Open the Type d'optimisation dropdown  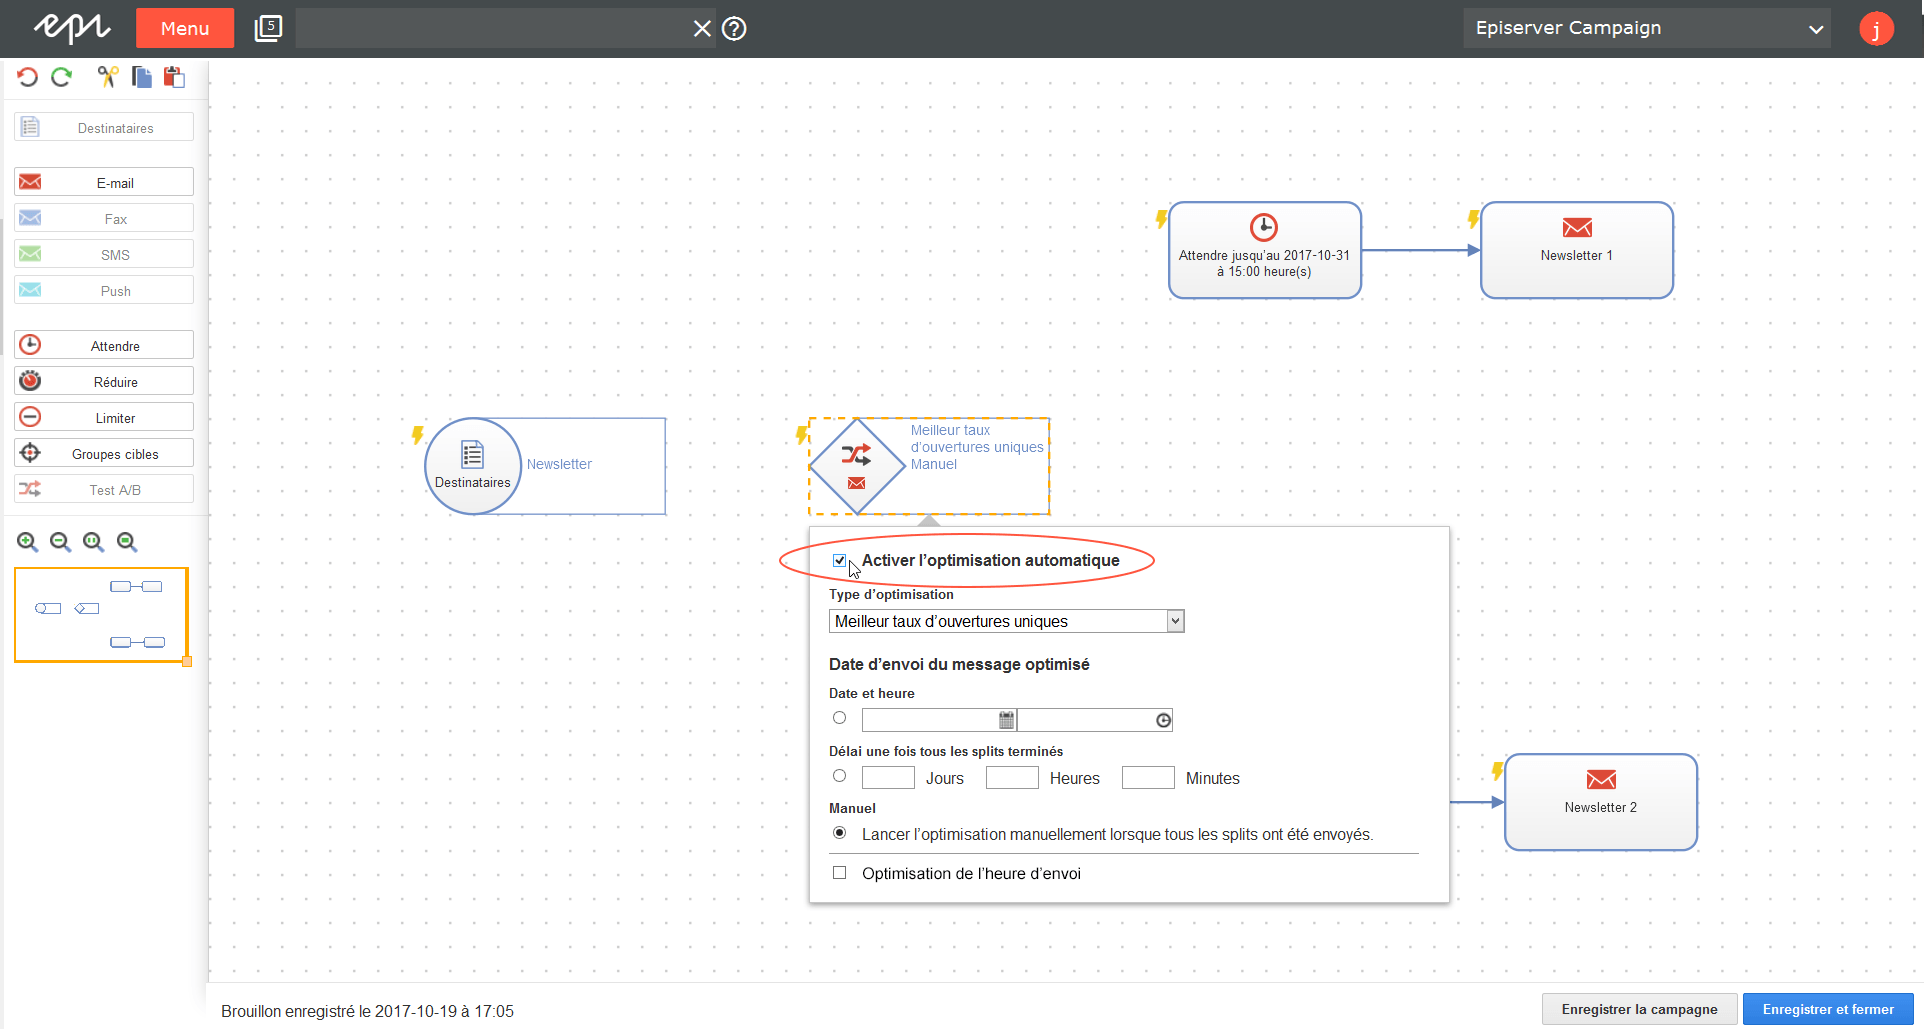pos(1007,621)
